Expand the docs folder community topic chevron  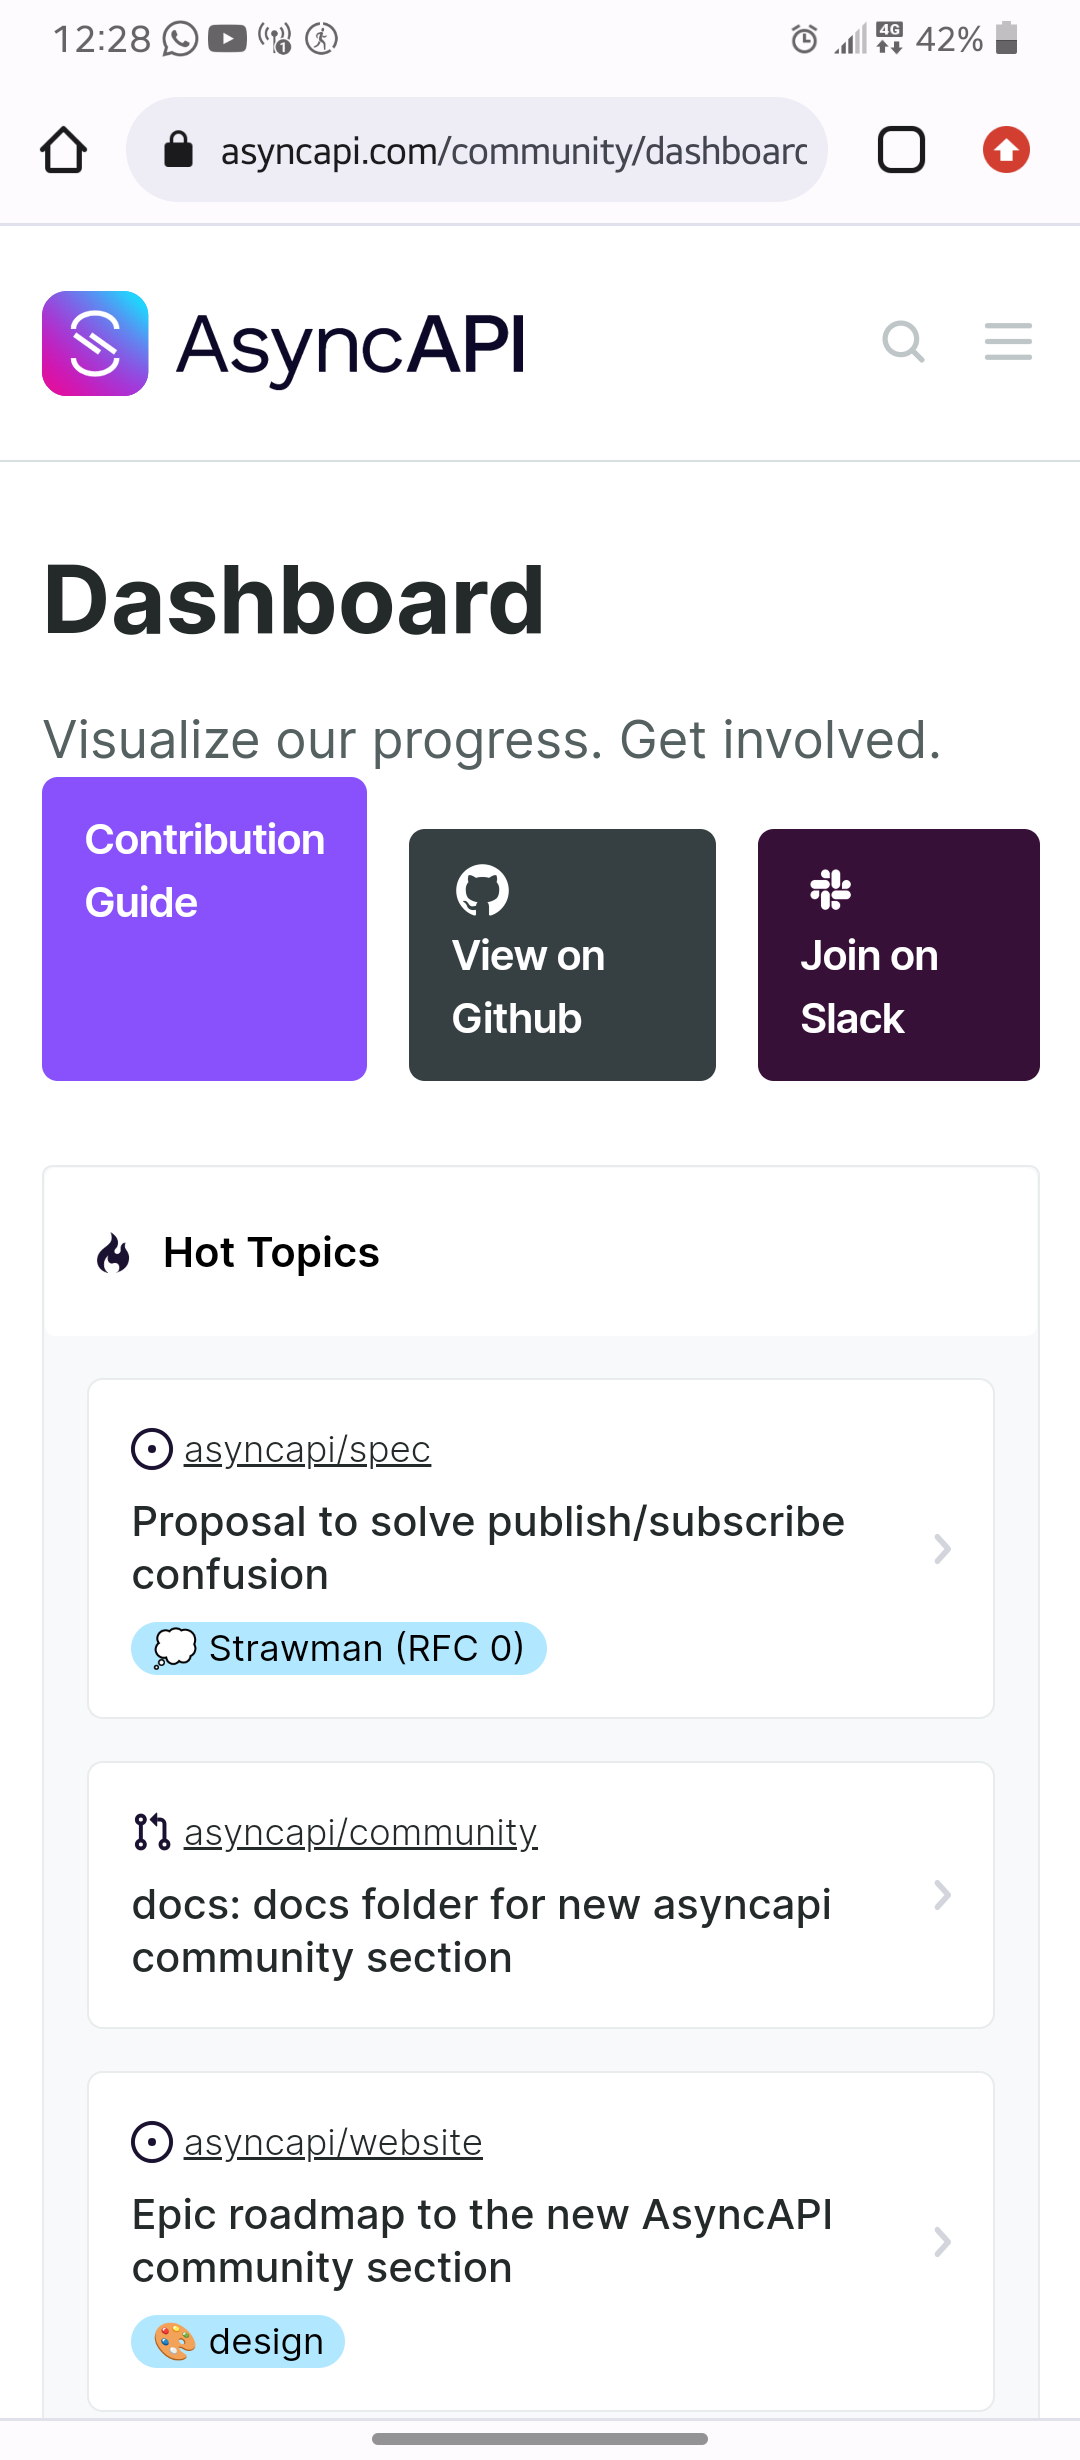(941, 1895)
